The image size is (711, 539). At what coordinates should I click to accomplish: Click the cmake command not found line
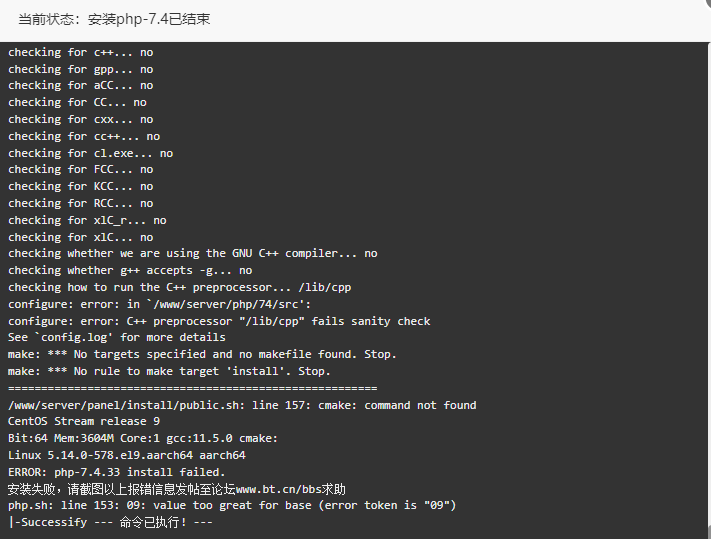pos(242,405)
